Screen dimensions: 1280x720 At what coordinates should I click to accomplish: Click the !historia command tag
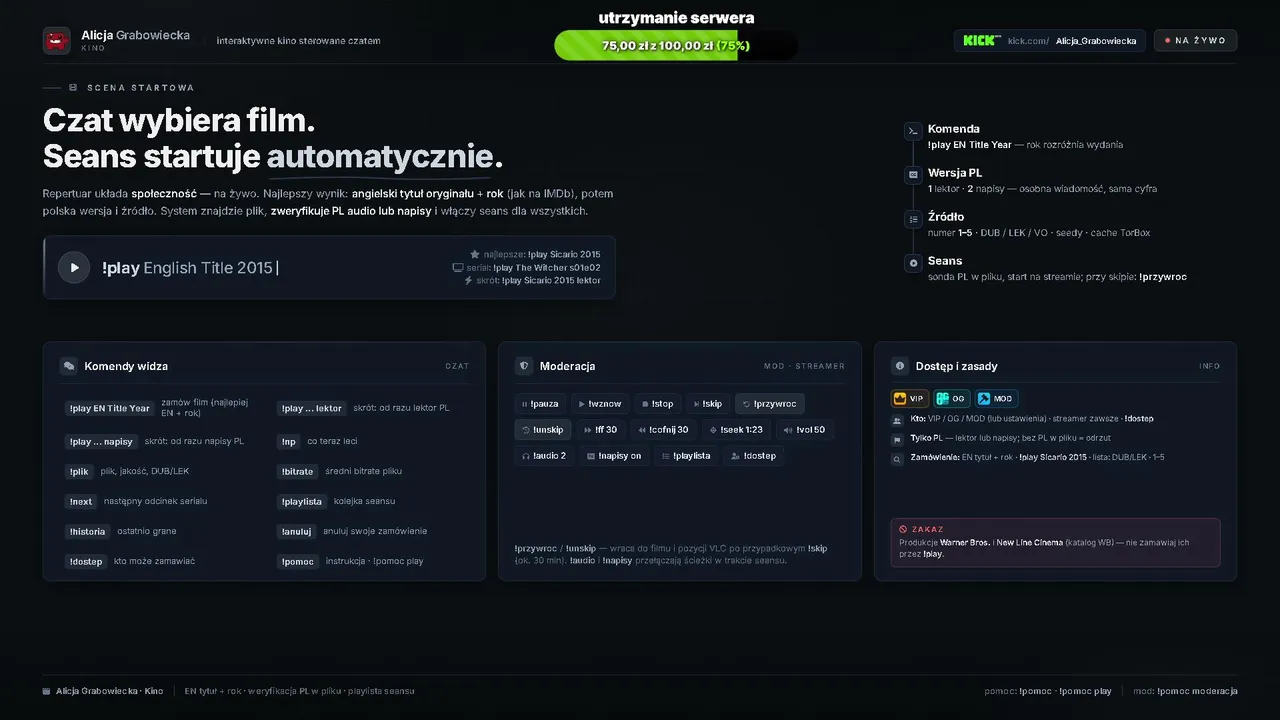tap(88, 531)
